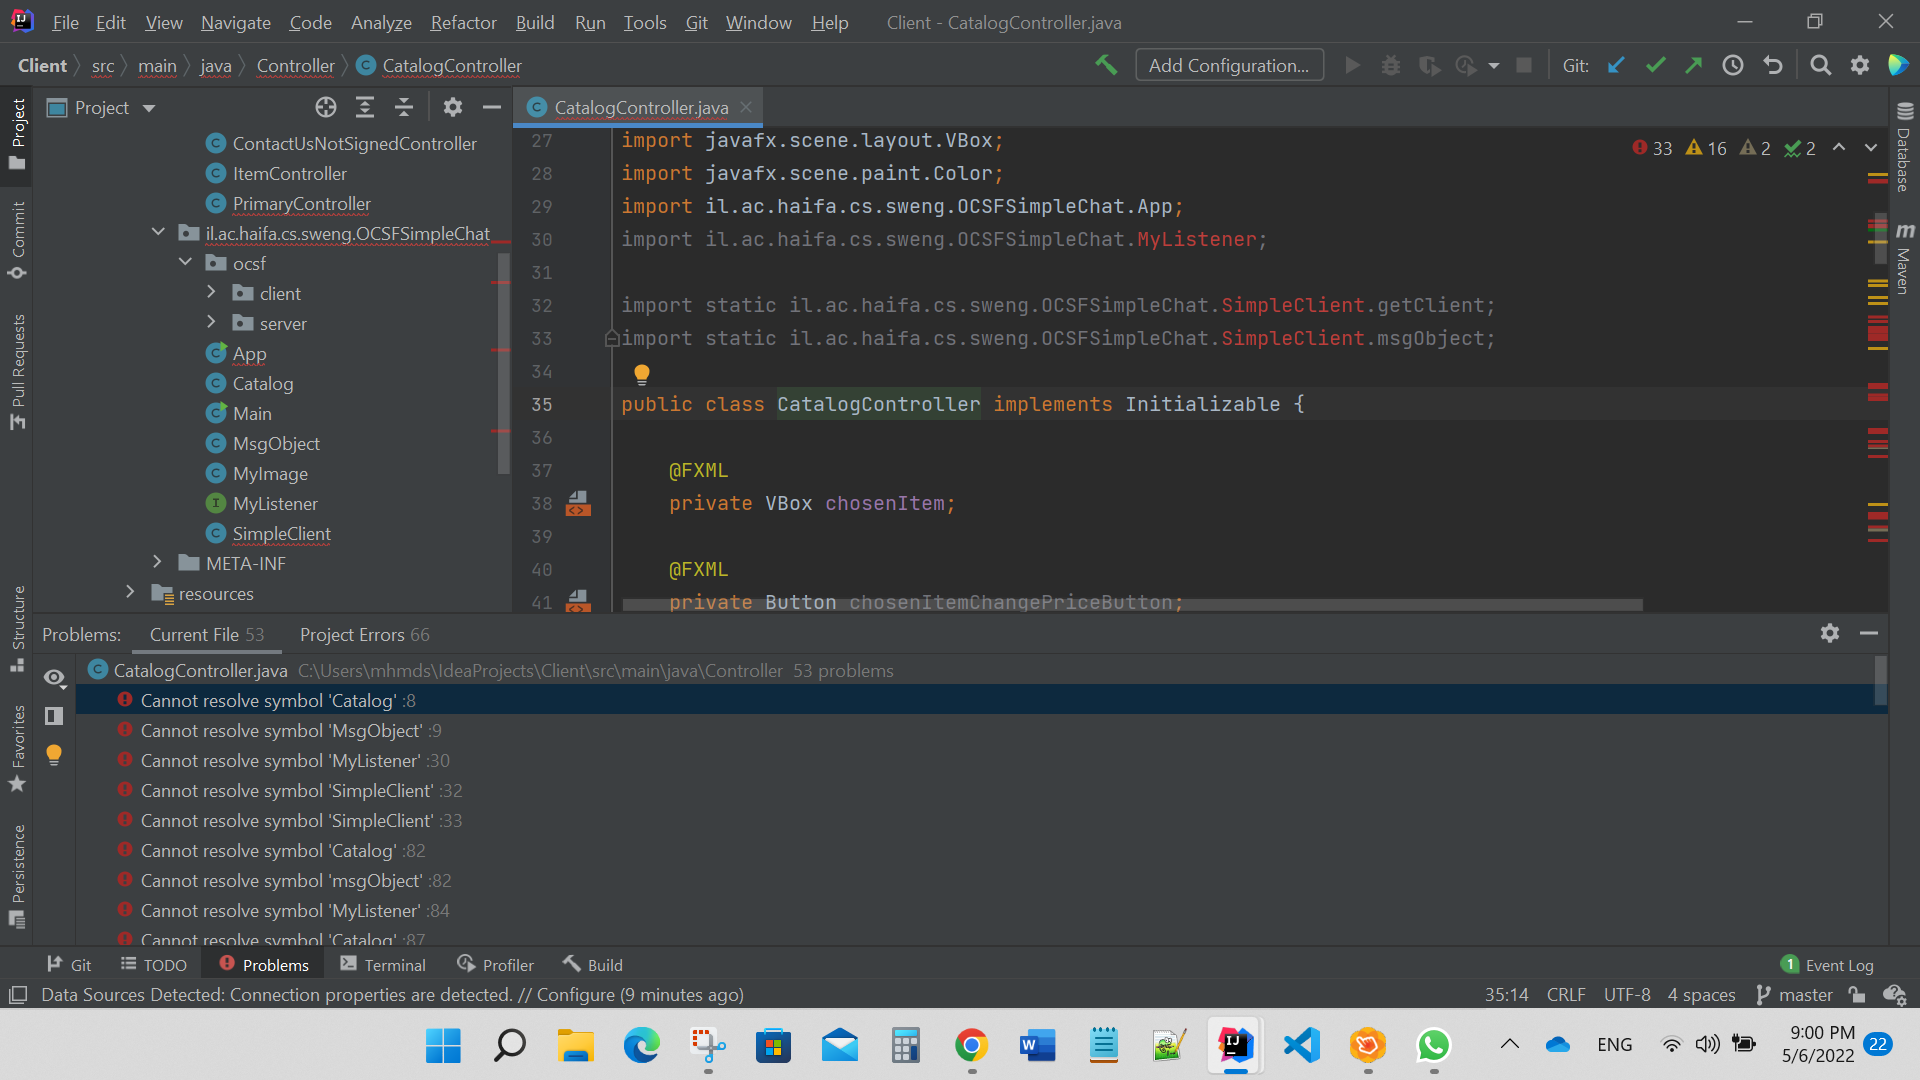Open Git show history clock icon

tap(1733, 65)
